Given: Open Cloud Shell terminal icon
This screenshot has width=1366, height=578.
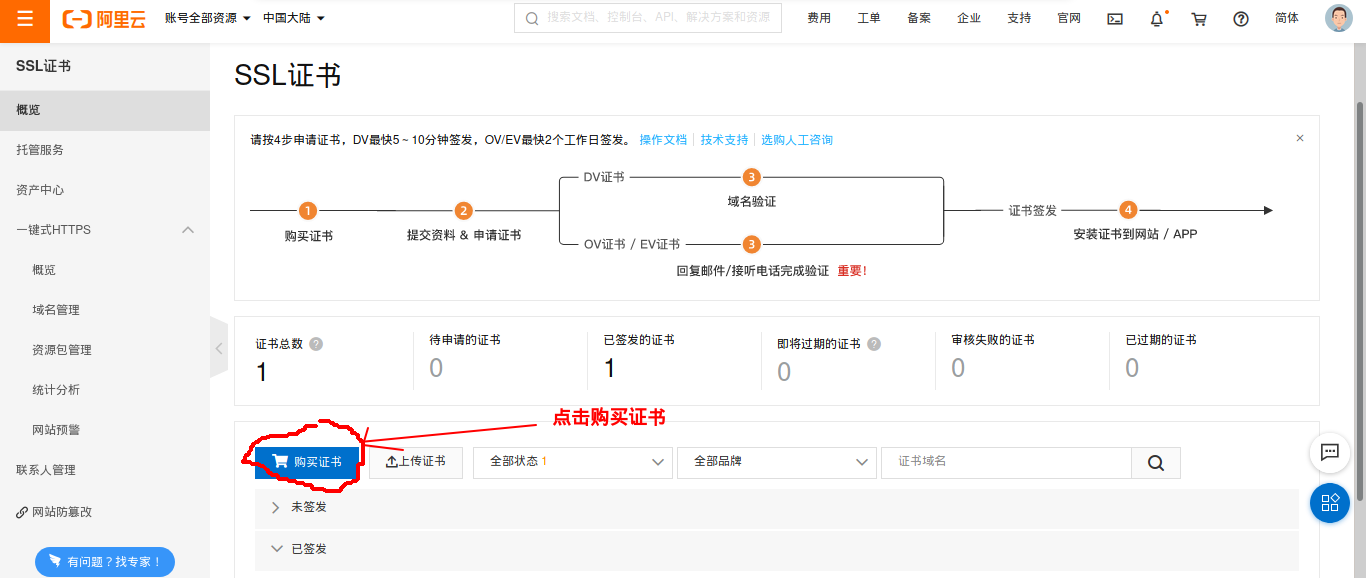Looking at the screenshot, I should point(1115,19).
